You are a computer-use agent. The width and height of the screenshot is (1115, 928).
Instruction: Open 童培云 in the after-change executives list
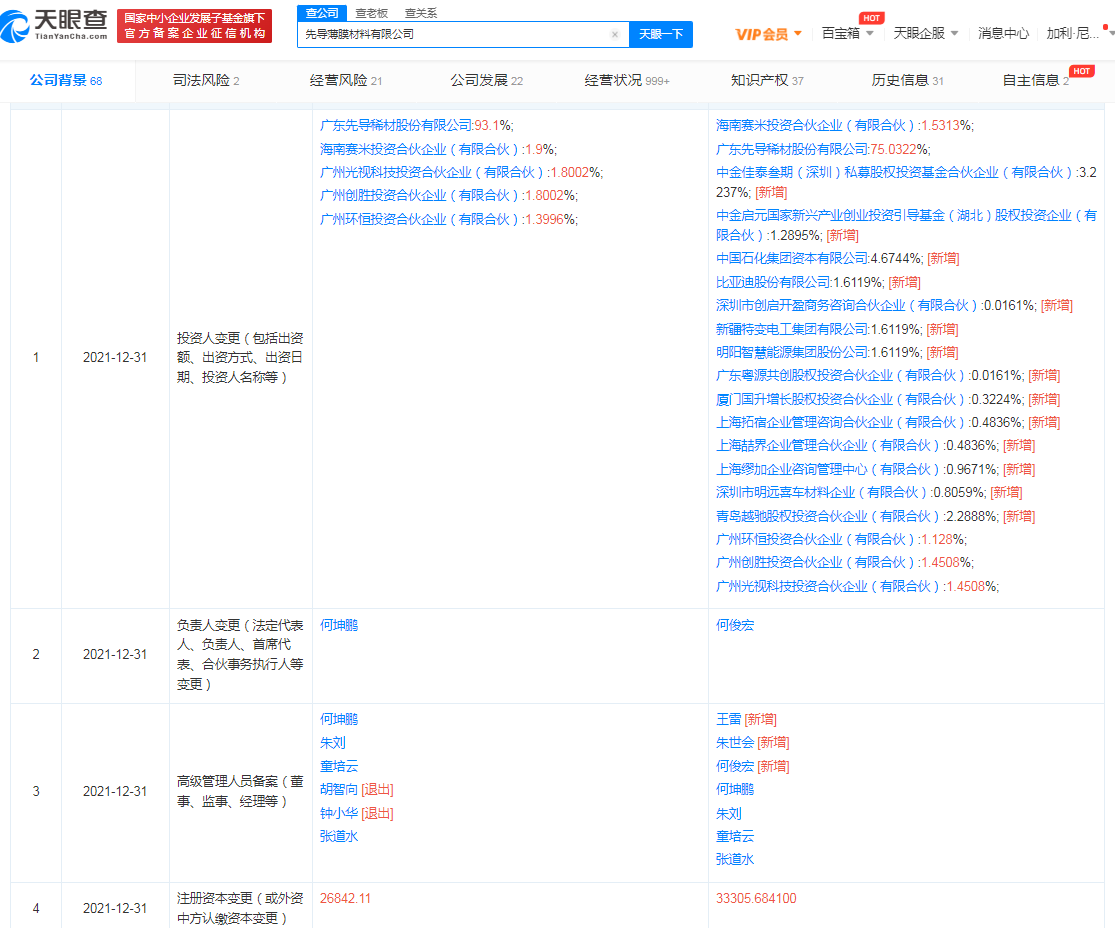pos(735,837)
